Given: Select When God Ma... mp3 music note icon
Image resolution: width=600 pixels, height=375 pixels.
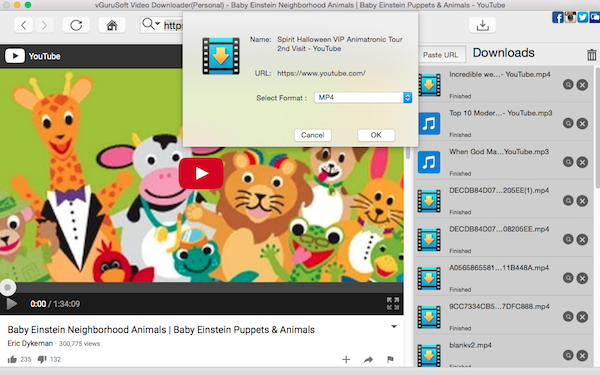Looking at the screenshot, I should click(x=429, y=162).
